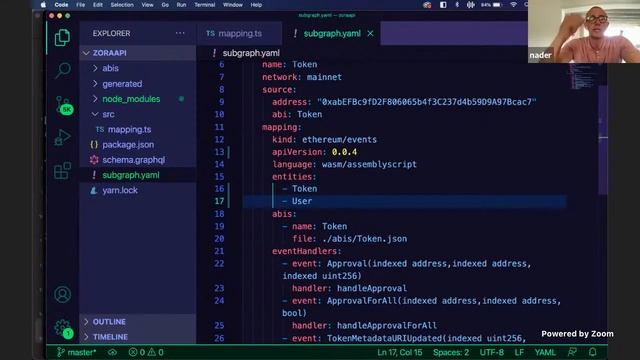Expand the generated folder
This screenshot has height=360, width=640.
(x=138, y=84)
